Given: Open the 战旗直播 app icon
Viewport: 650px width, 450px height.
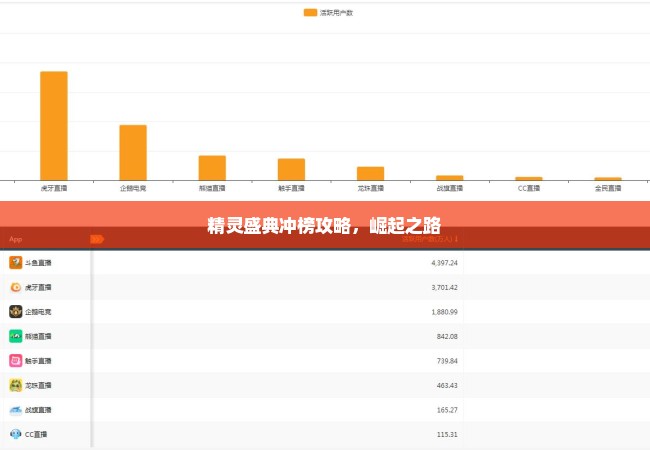Looking at the screenshot, I should click(x=15, y=410).
